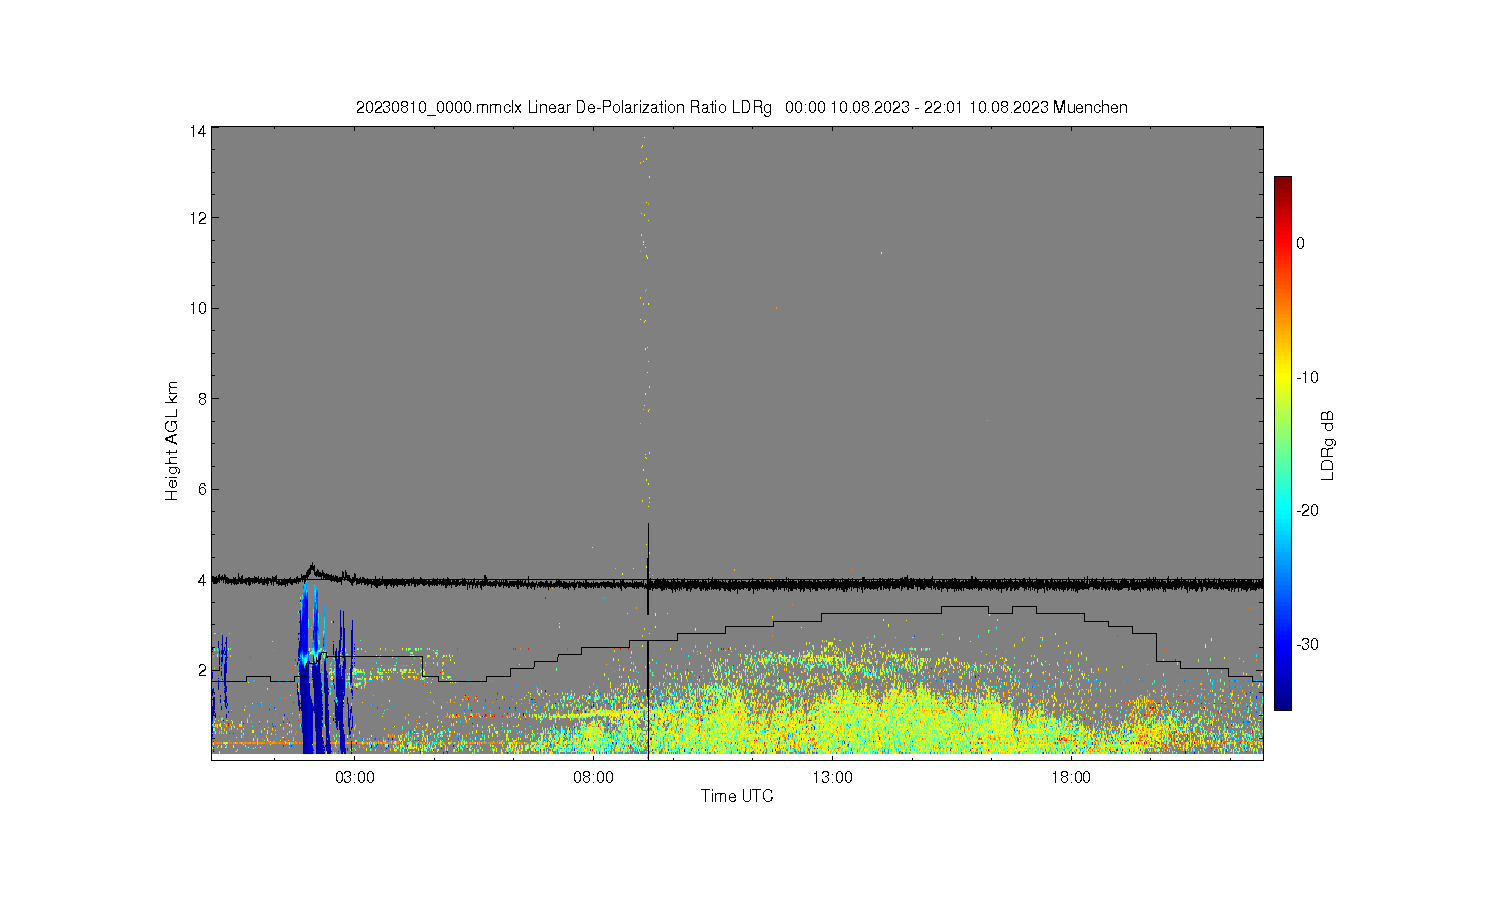Image resolution: width=1500 pixels, height=900 pixels.
Task: Click the 6 km height tick label
Action: coord(202,489)
